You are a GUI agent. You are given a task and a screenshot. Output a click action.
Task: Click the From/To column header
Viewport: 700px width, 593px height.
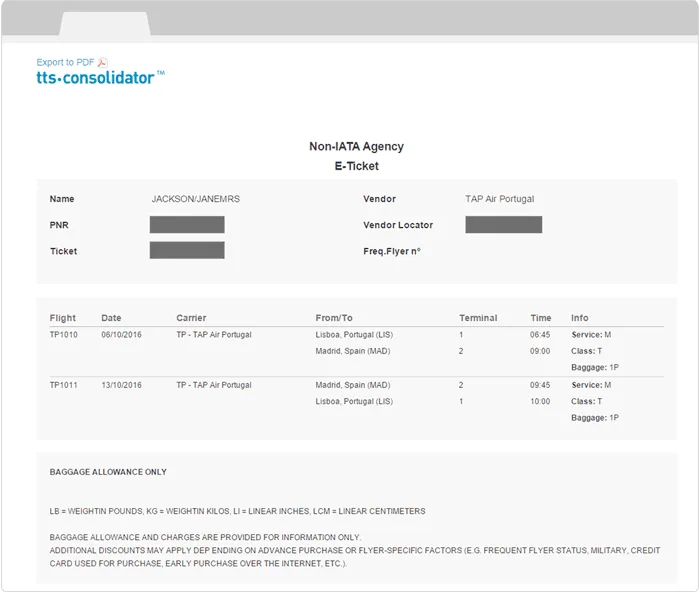334,318
